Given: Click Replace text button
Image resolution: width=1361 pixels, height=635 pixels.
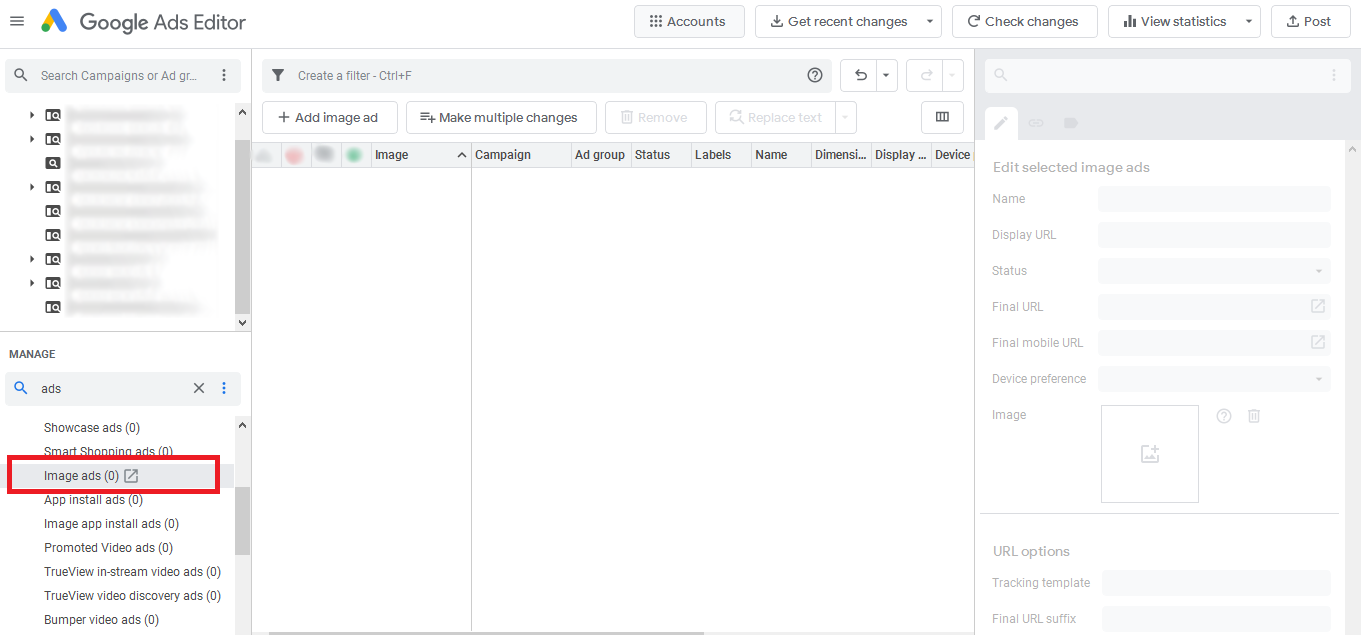Looking at the screenshot, I should point(776,117).
